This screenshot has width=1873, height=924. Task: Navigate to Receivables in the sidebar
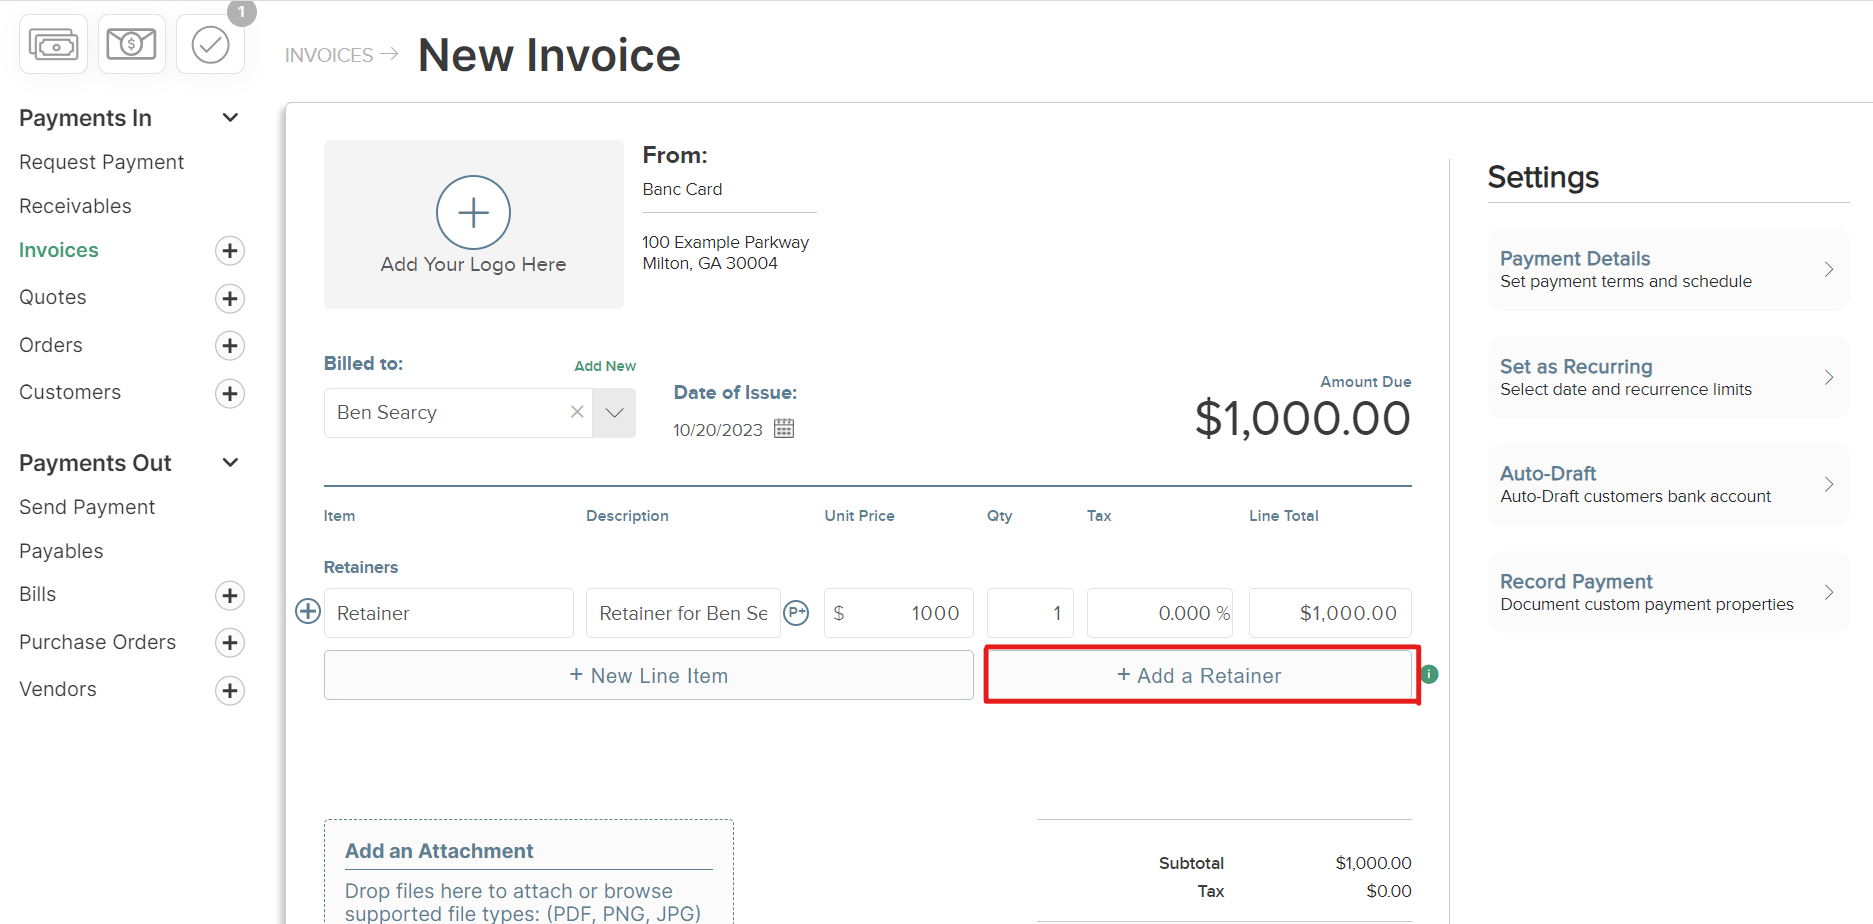[x=75, y=206]
